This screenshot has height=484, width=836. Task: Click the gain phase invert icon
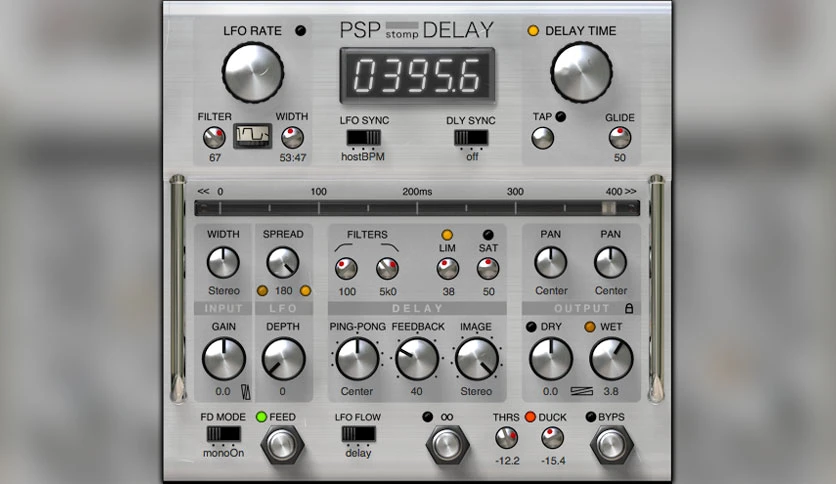246,392
